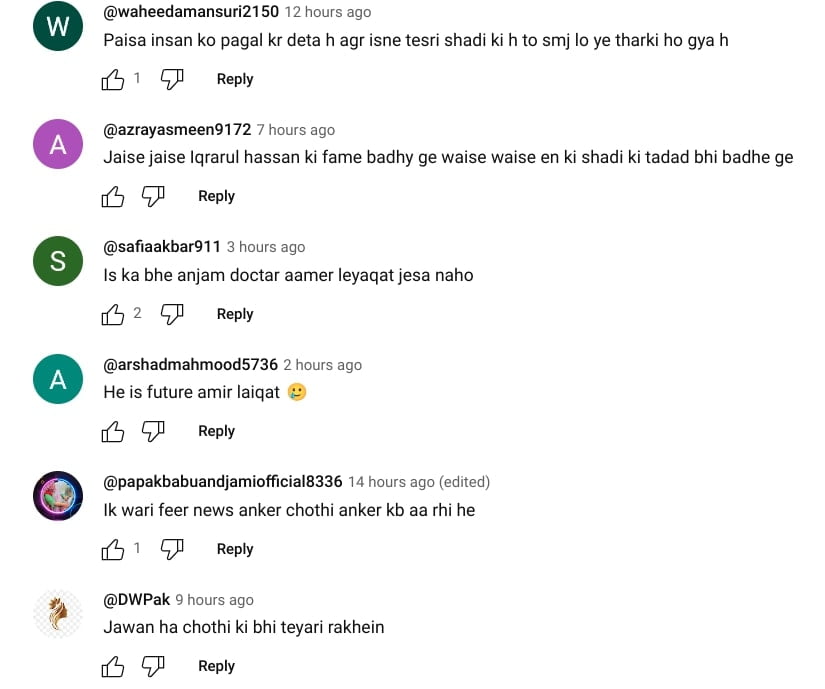Like the comment by waheedamansuri2150

click(114, 80)
